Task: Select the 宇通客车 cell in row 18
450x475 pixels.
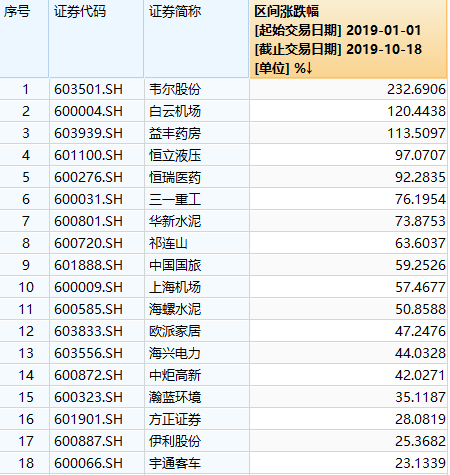Action: [197, 463]
